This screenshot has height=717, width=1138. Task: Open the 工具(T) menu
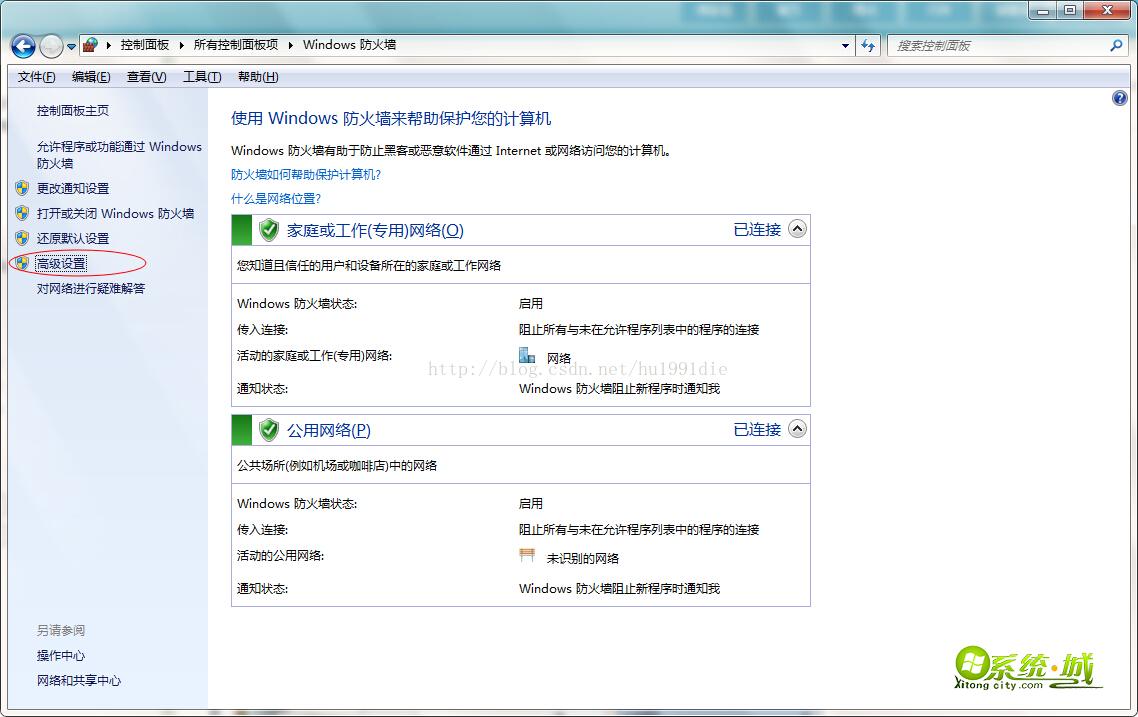tap(201, 77)
